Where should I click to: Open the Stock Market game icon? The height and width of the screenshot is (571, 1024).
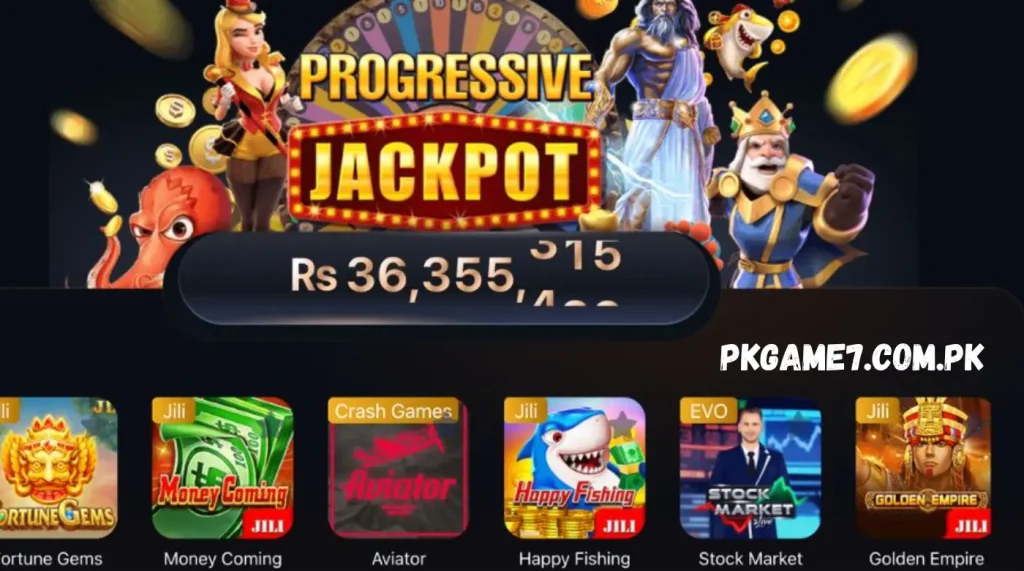click(x=750, y=468)
